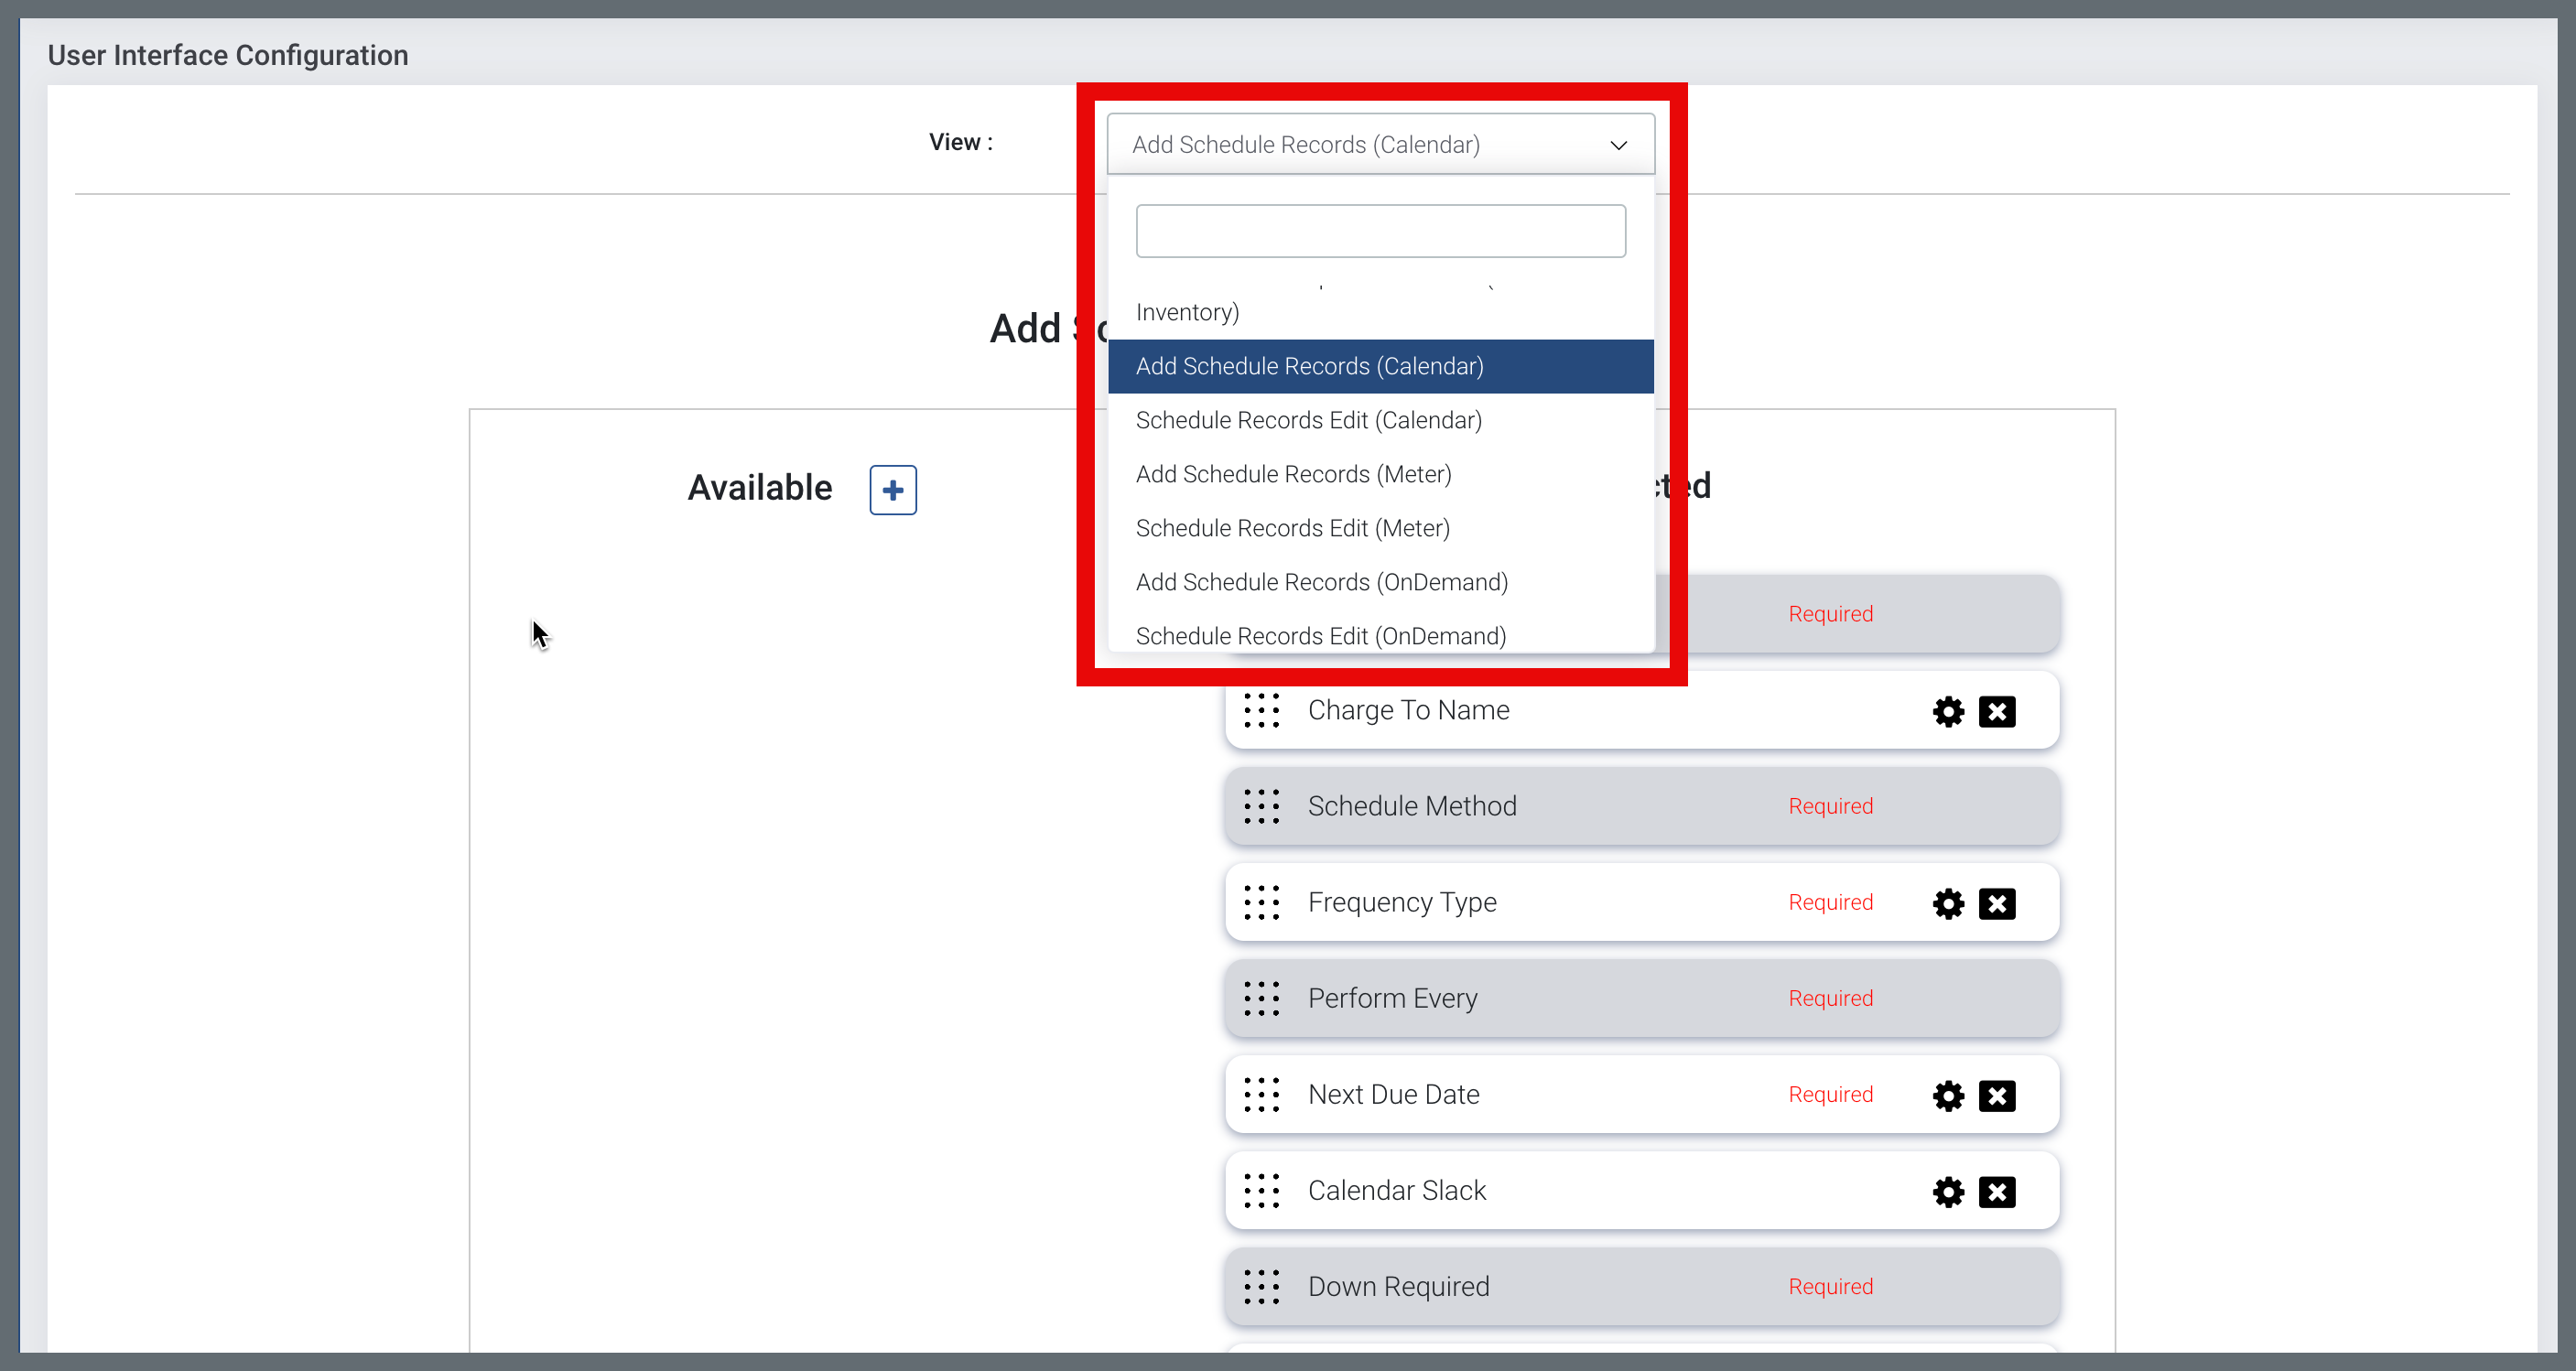
Task: Remove the Next Due Date field
Action: [x=1996, y=1096]
